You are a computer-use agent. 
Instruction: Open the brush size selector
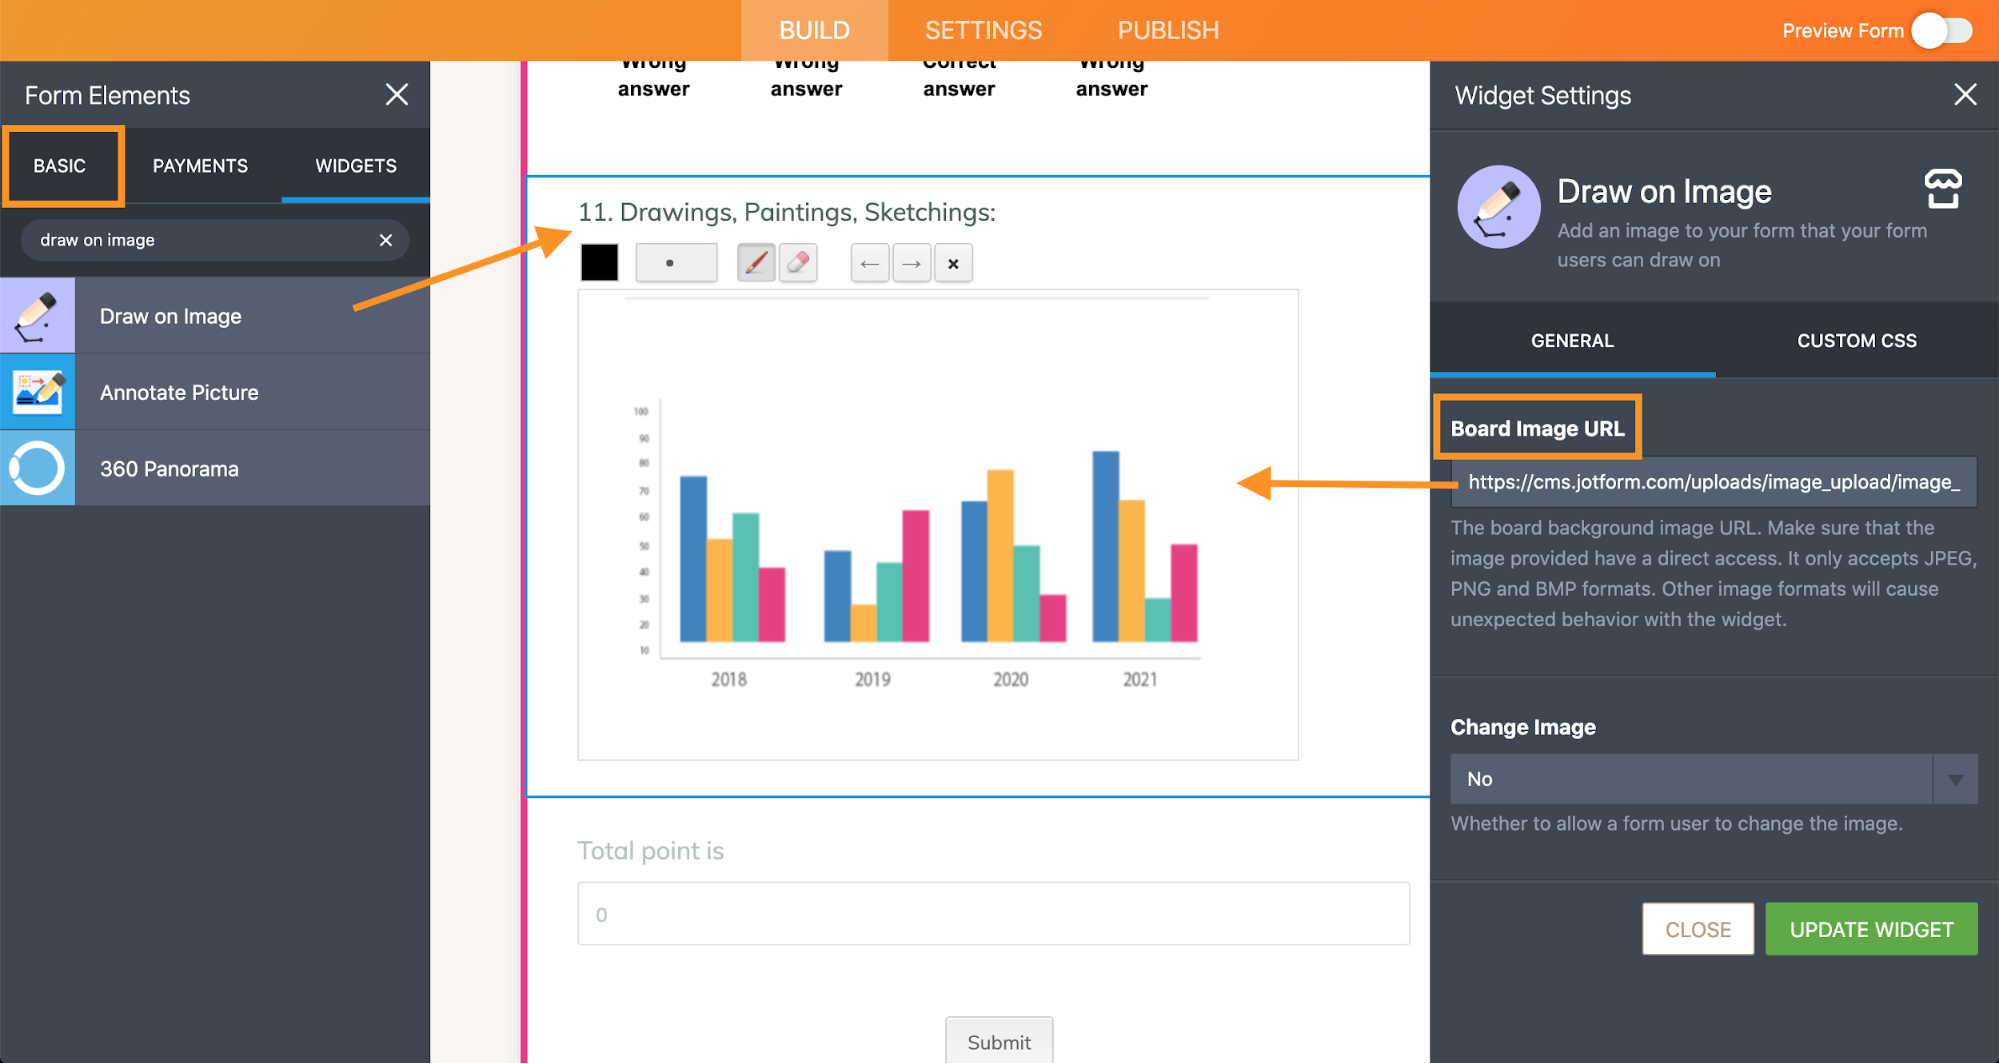pos(676,263)
